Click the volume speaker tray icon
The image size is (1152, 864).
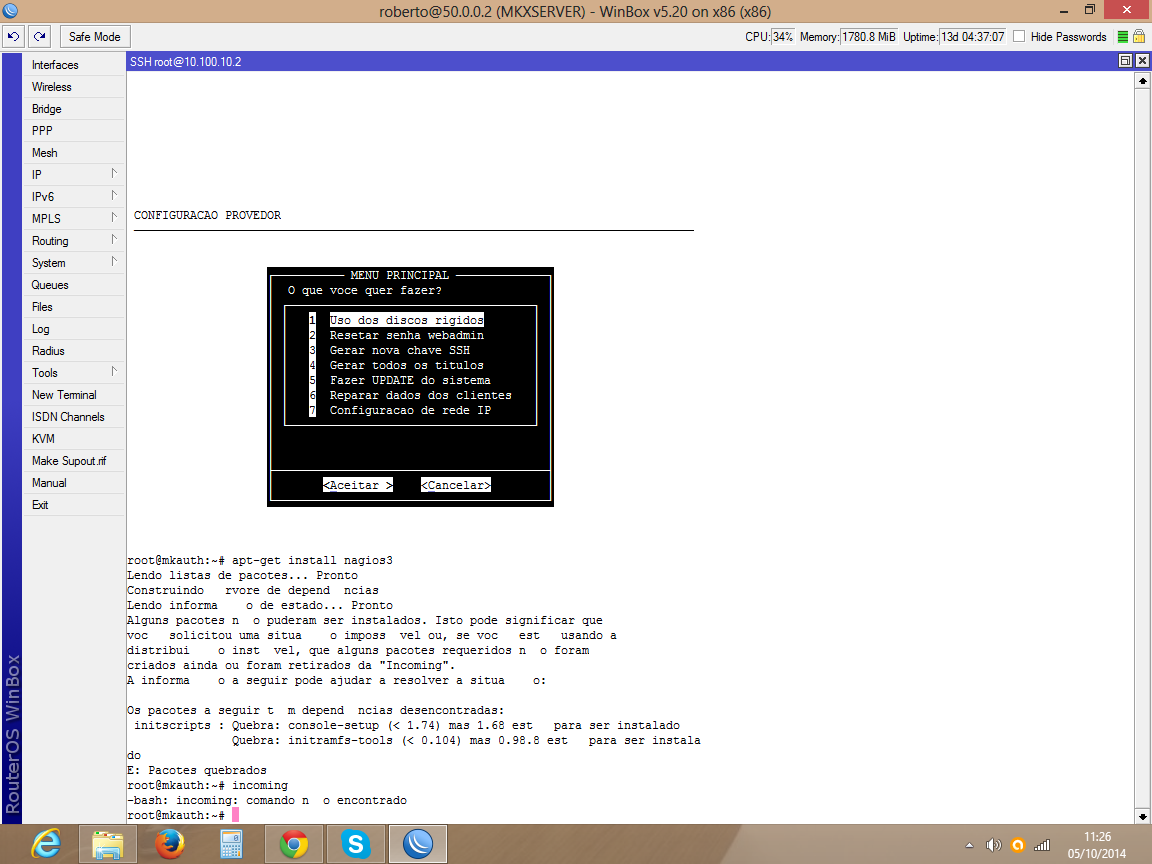[993, 846]
